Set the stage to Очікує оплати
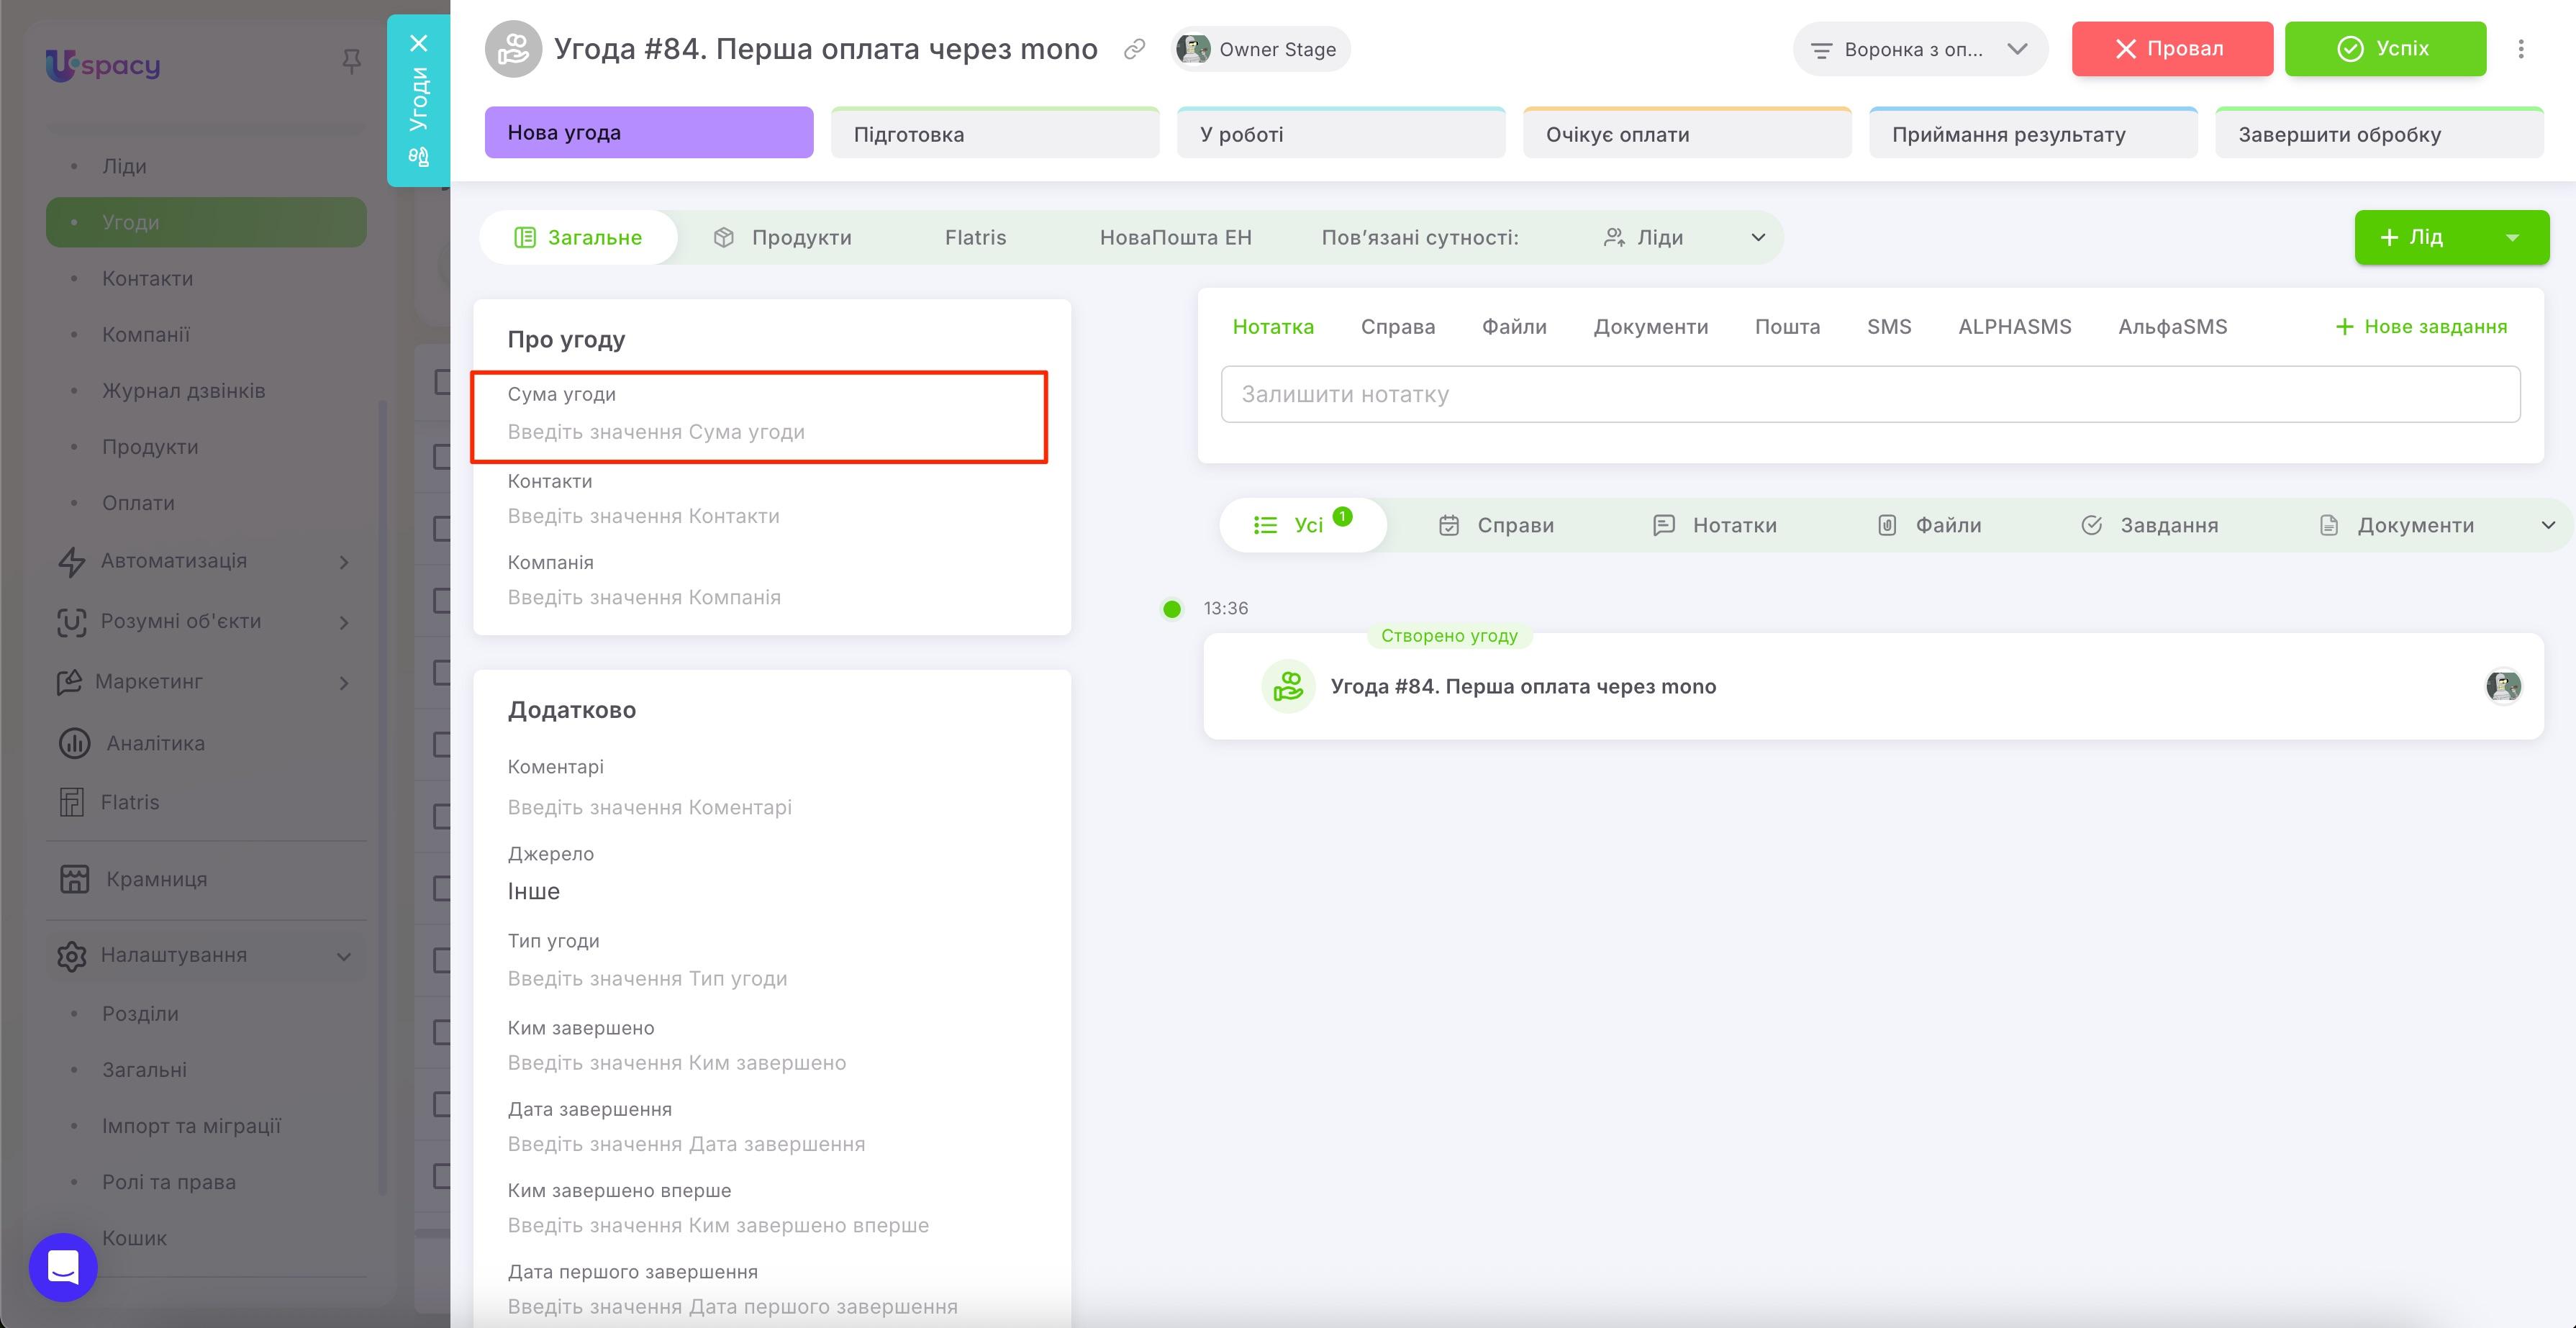 click(x=1687, y=133)
